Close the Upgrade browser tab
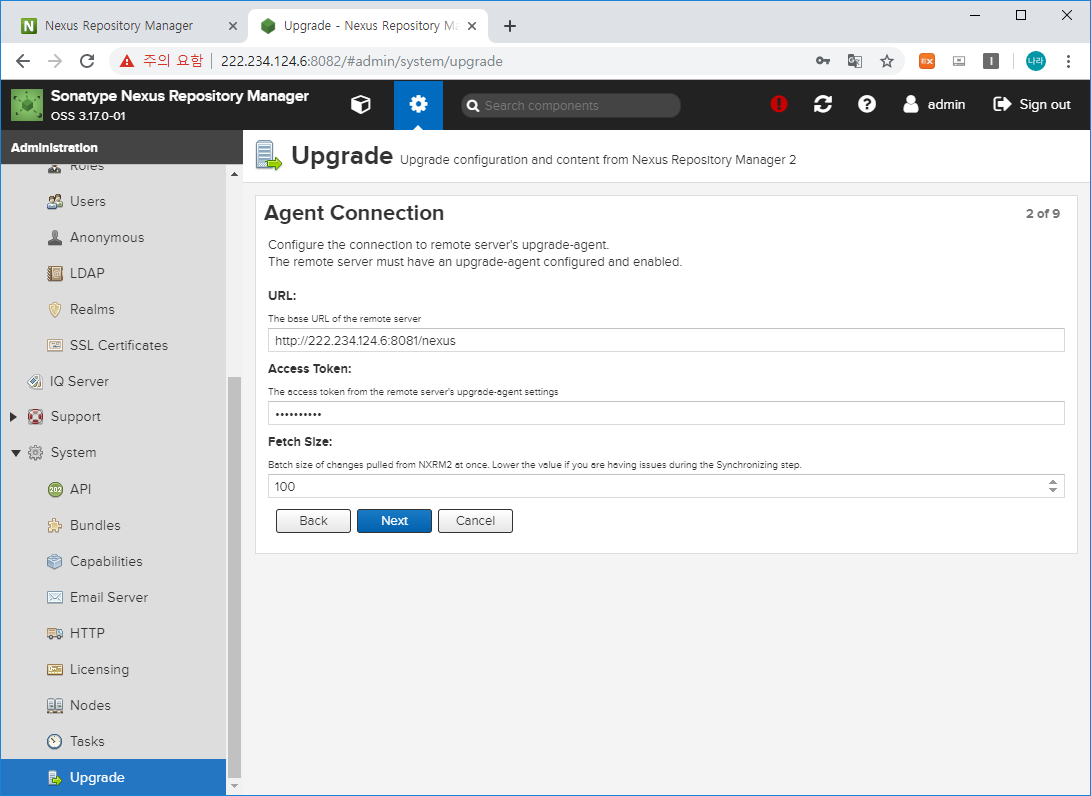This screenshot has width=1091, height=796. 472,26
